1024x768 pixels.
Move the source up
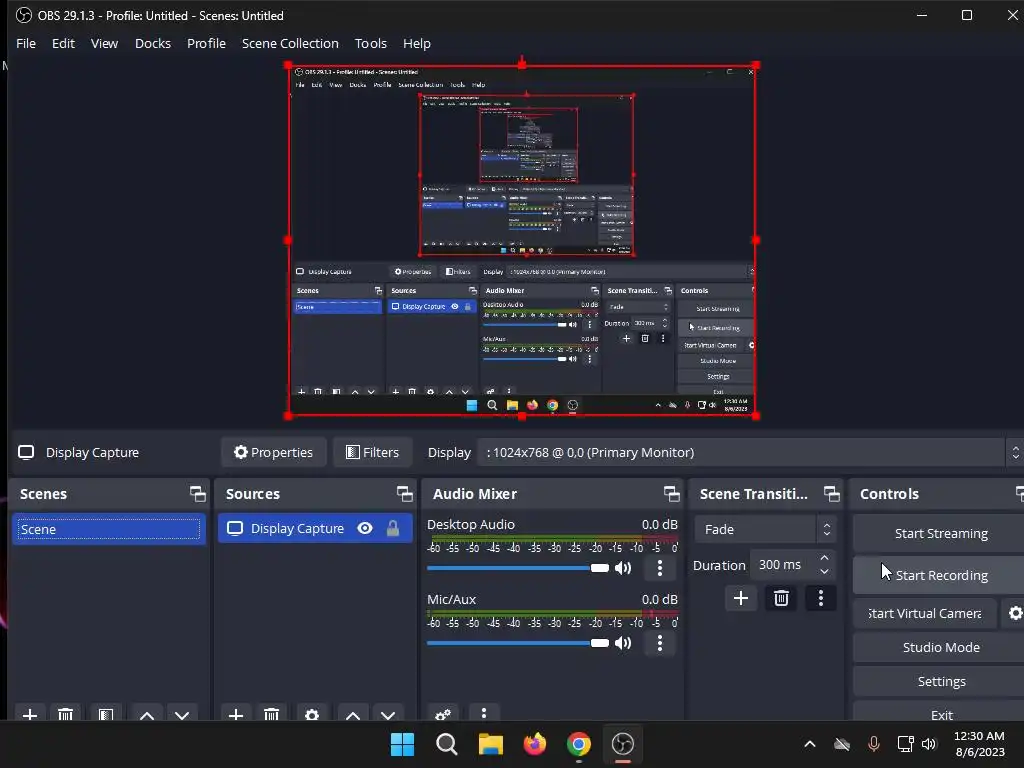click(353, 714)
